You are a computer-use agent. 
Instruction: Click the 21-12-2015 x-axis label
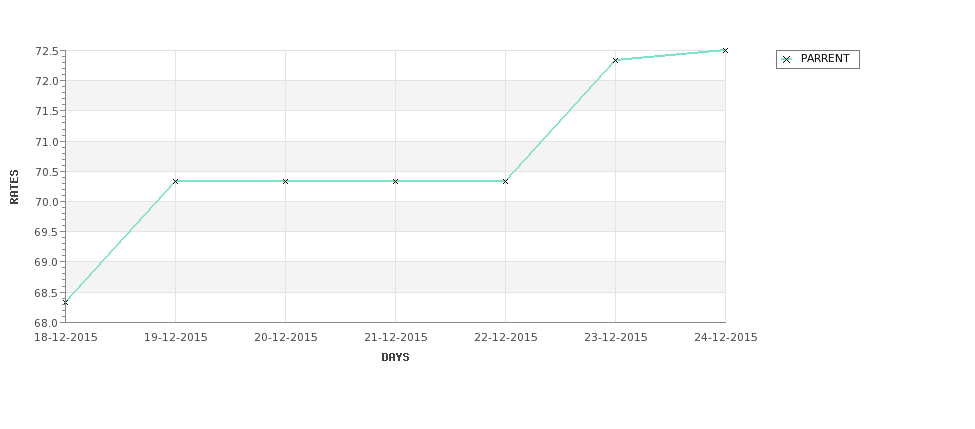pyautogui.click(x=395, y=337)
